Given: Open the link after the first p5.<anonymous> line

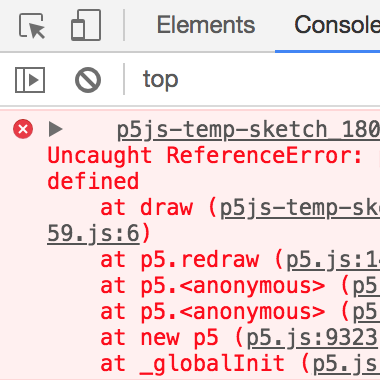Looking at the screenshot, I should click(366, 286).
